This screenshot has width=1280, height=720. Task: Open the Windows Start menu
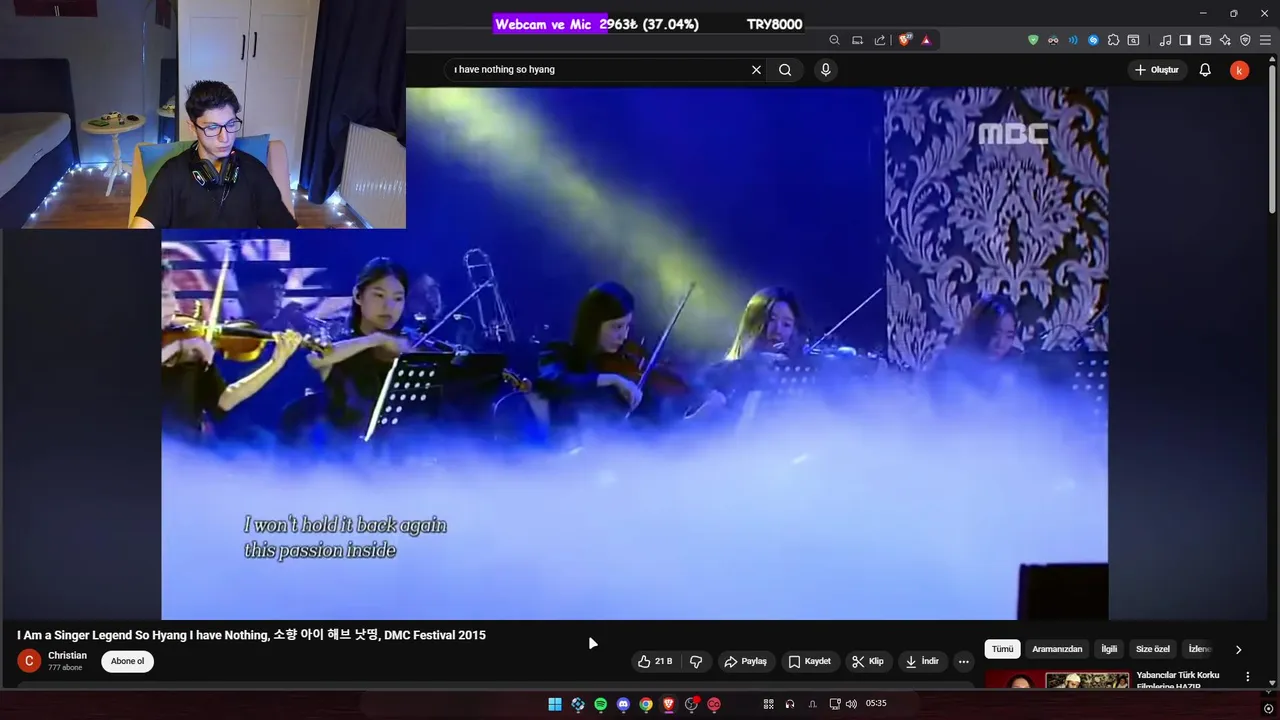pos(554,704)
